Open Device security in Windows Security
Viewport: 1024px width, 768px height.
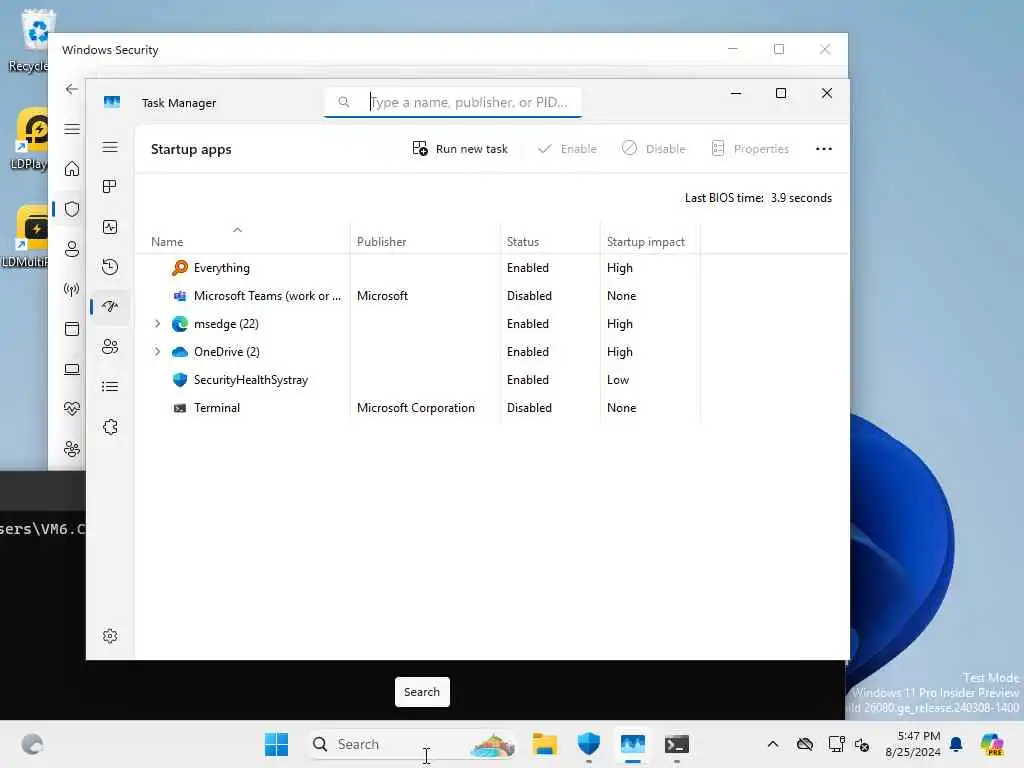coord(72,369)
